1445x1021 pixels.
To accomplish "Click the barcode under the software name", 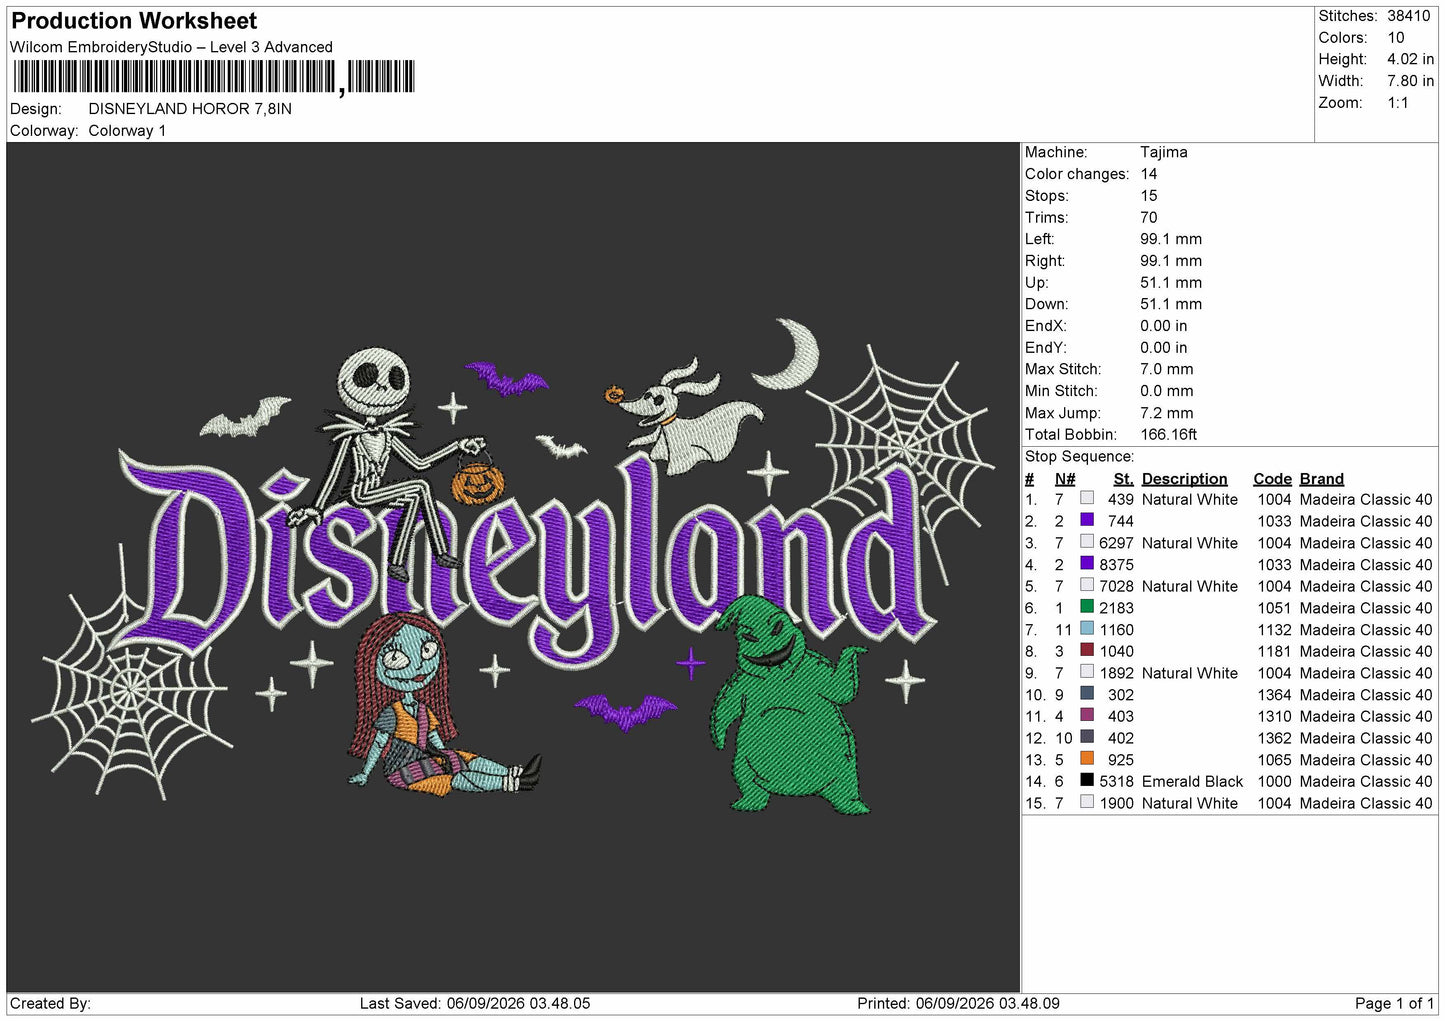I will [x=214, y=77].
